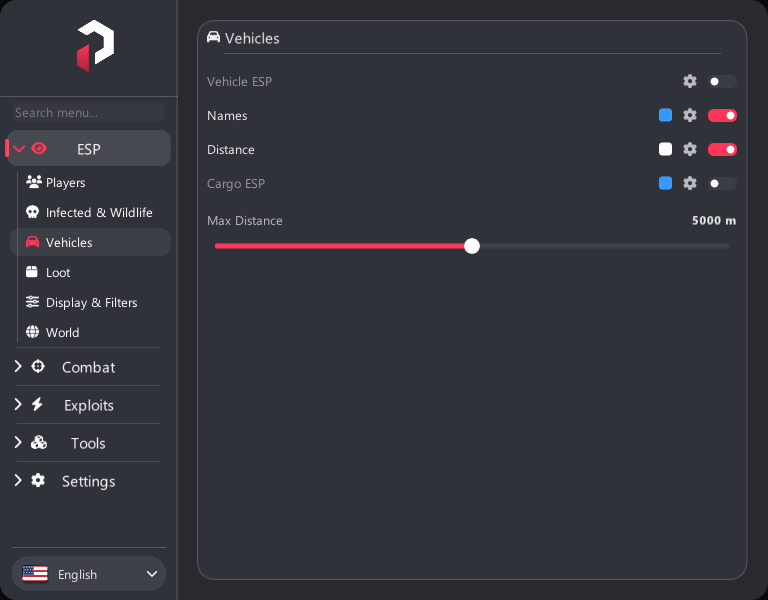Pick the blue color swatch for Cargo ESP
This screenshot has height=600, width=768.
coord(665,183)
